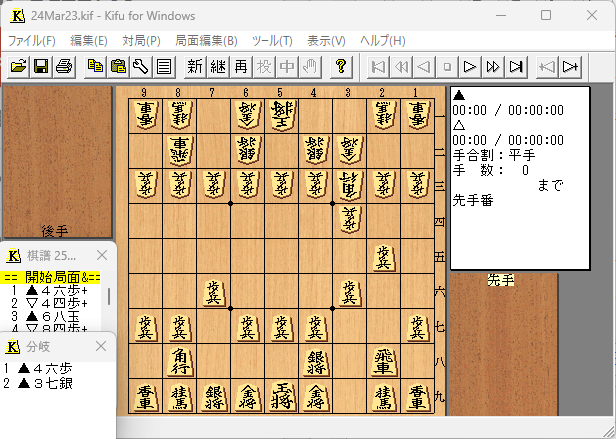
Task: Click the 後手 piece stand label
Action: tap(55, 231)
